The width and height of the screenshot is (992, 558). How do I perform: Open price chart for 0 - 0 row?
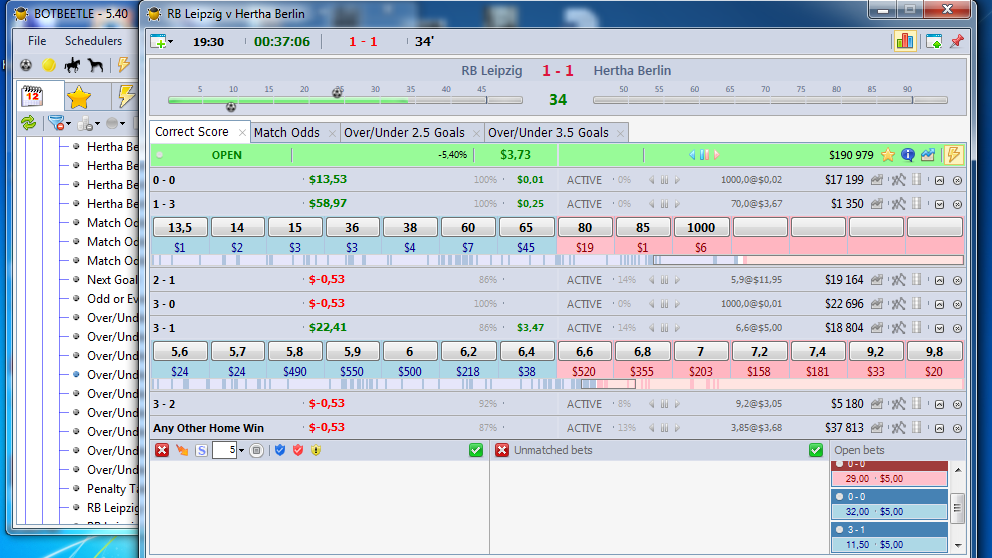(x=877, y=180)
